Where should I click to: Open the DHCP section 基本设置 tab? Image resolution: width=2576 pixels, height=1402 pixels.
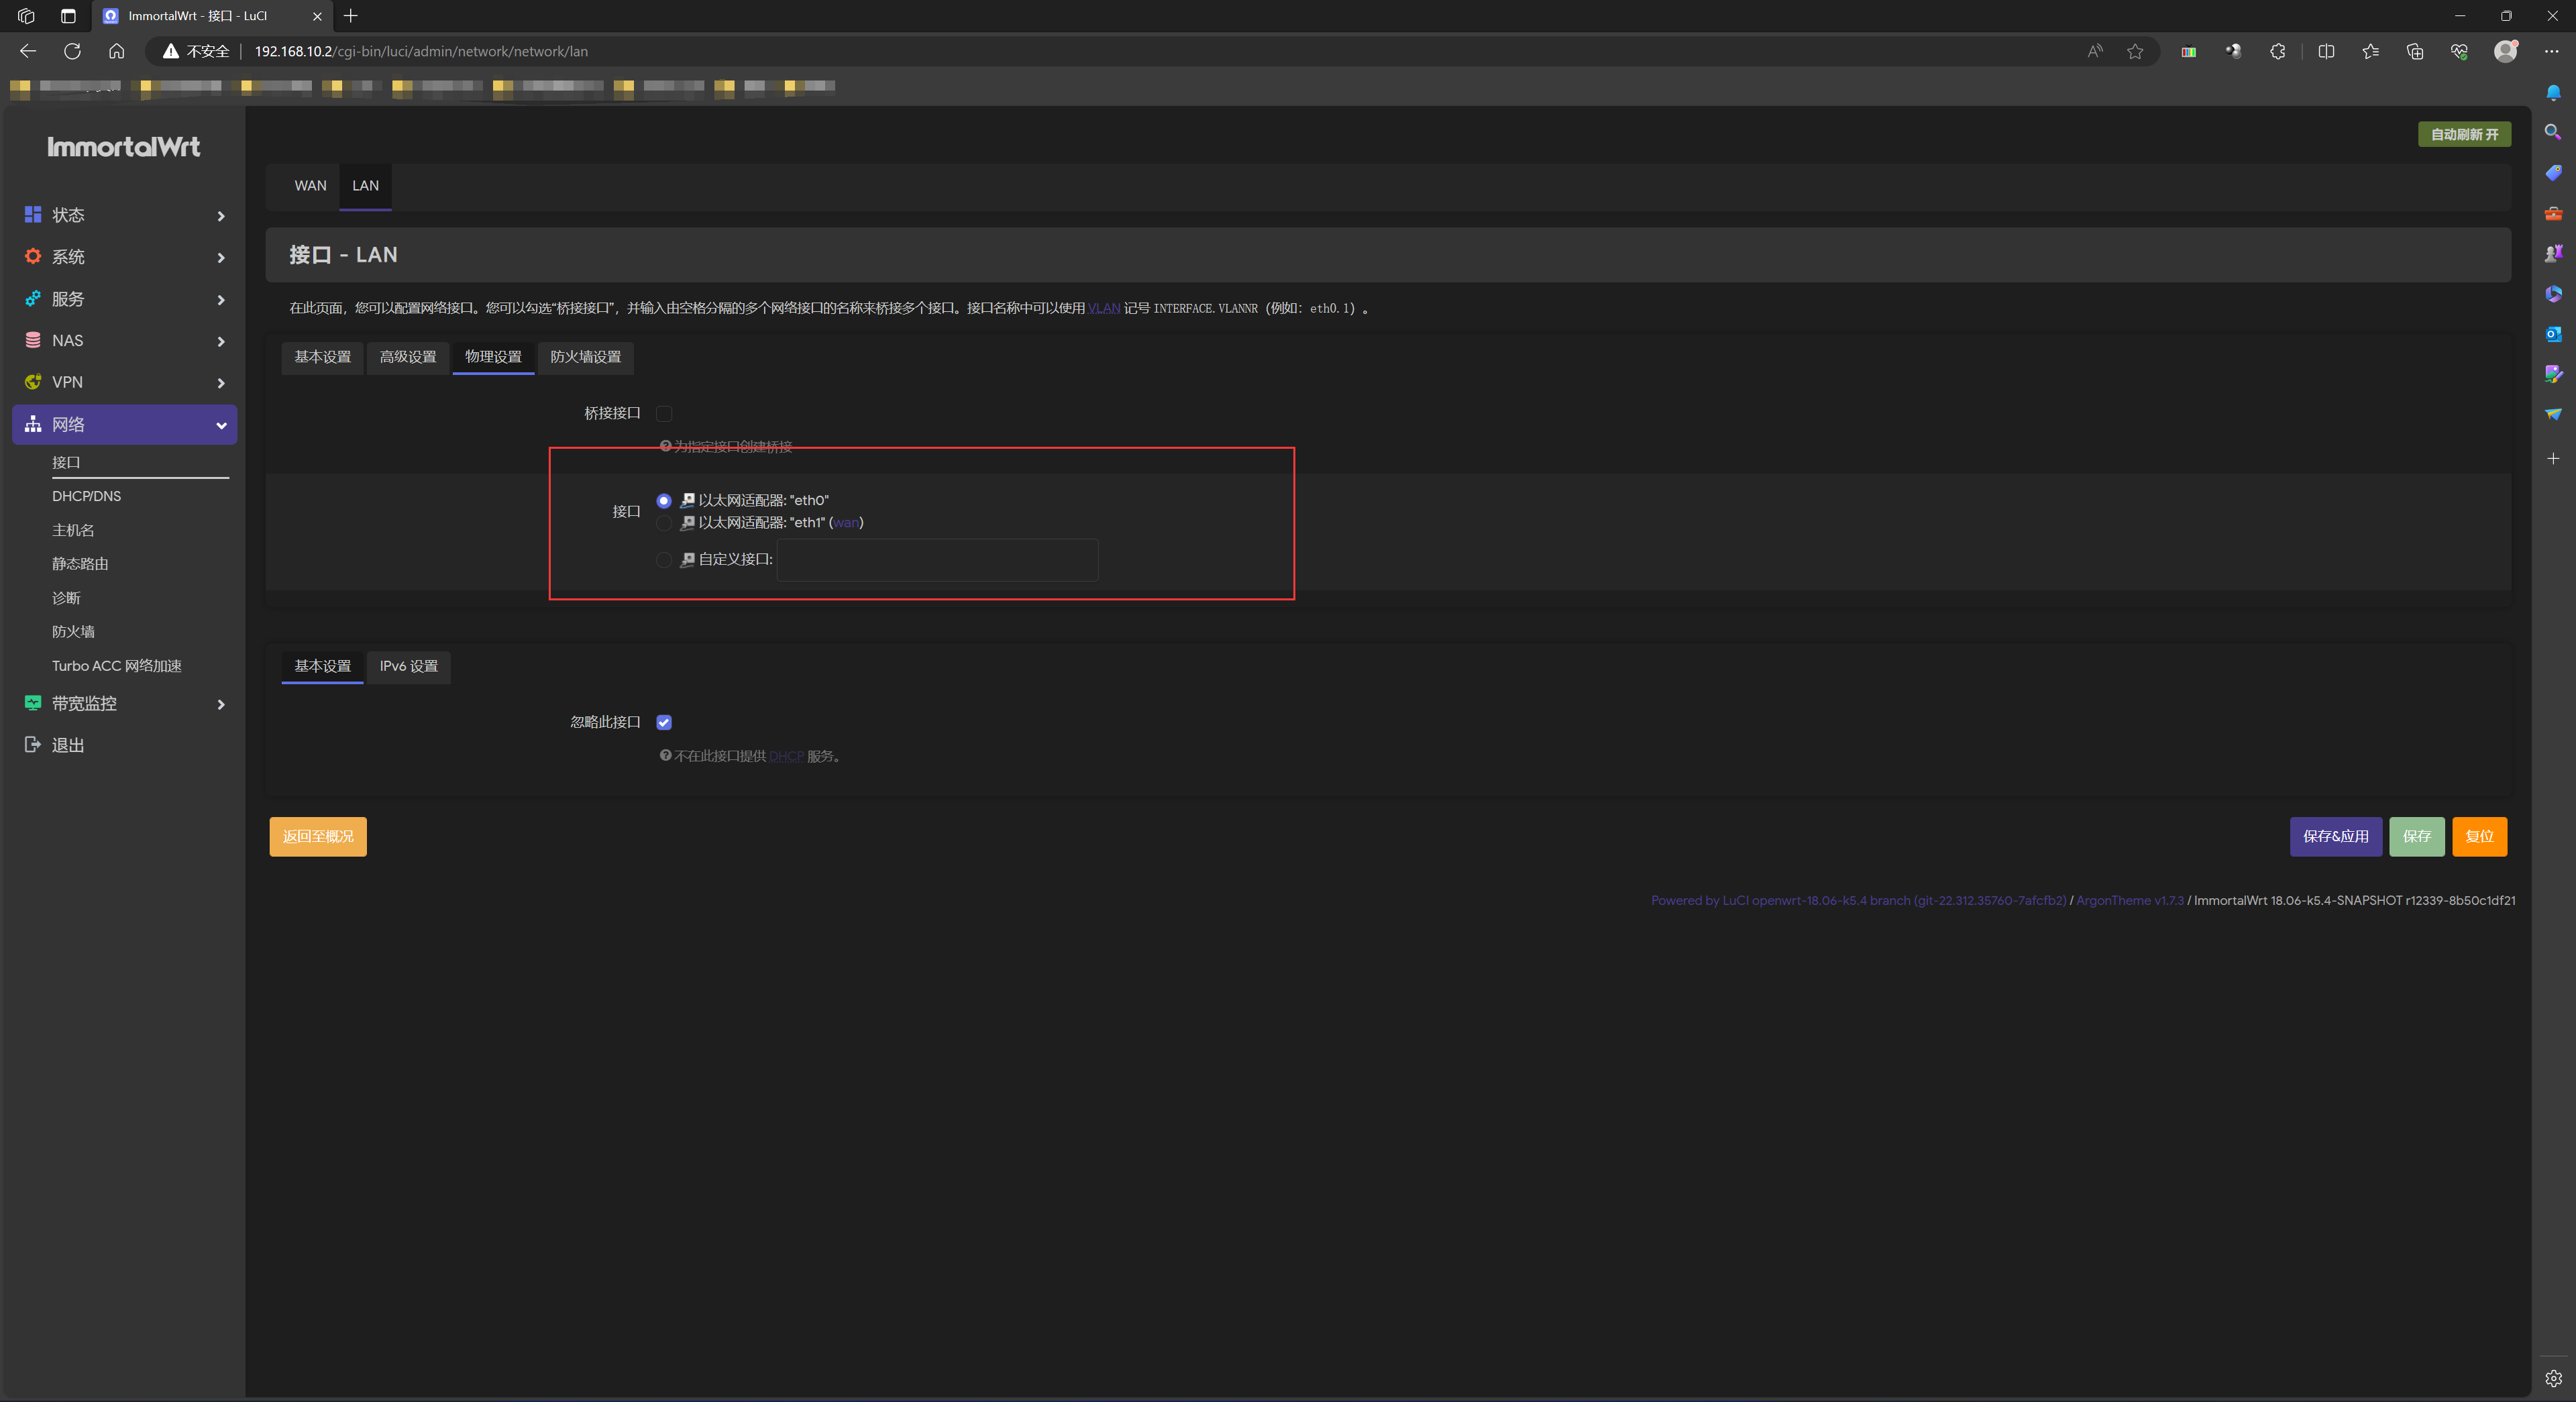322,666
